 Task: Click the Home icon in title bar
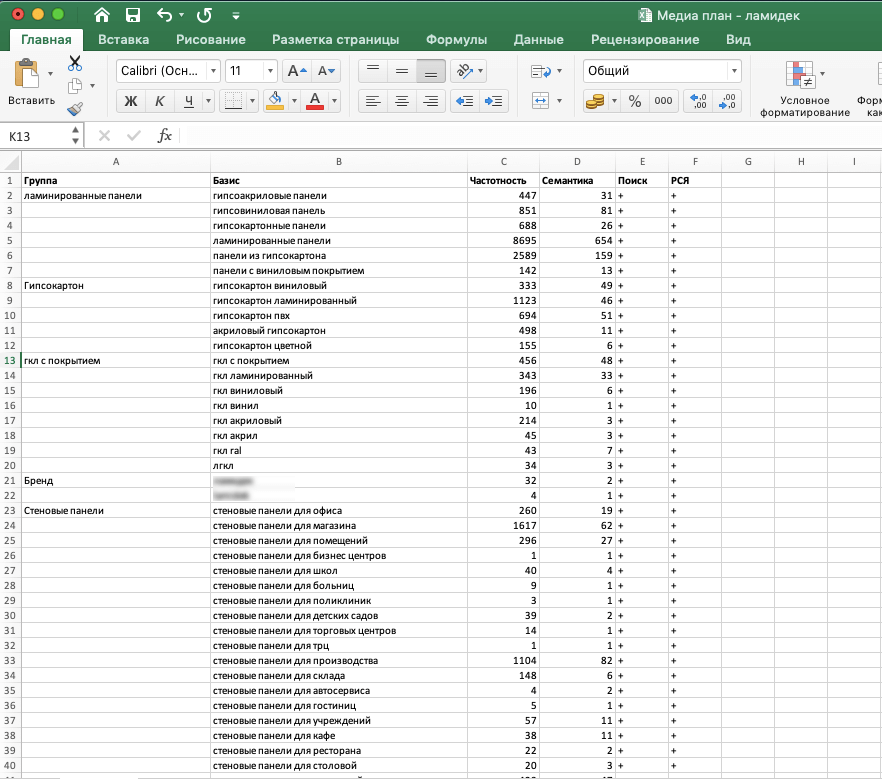(x=102, y=15)
